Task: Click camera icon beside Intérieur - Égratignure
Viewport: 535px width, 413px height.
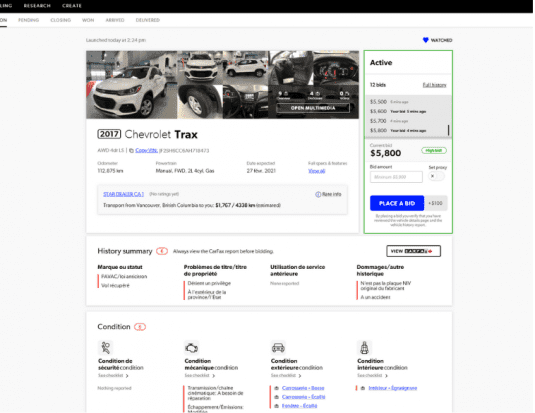Action: (363, 388)
